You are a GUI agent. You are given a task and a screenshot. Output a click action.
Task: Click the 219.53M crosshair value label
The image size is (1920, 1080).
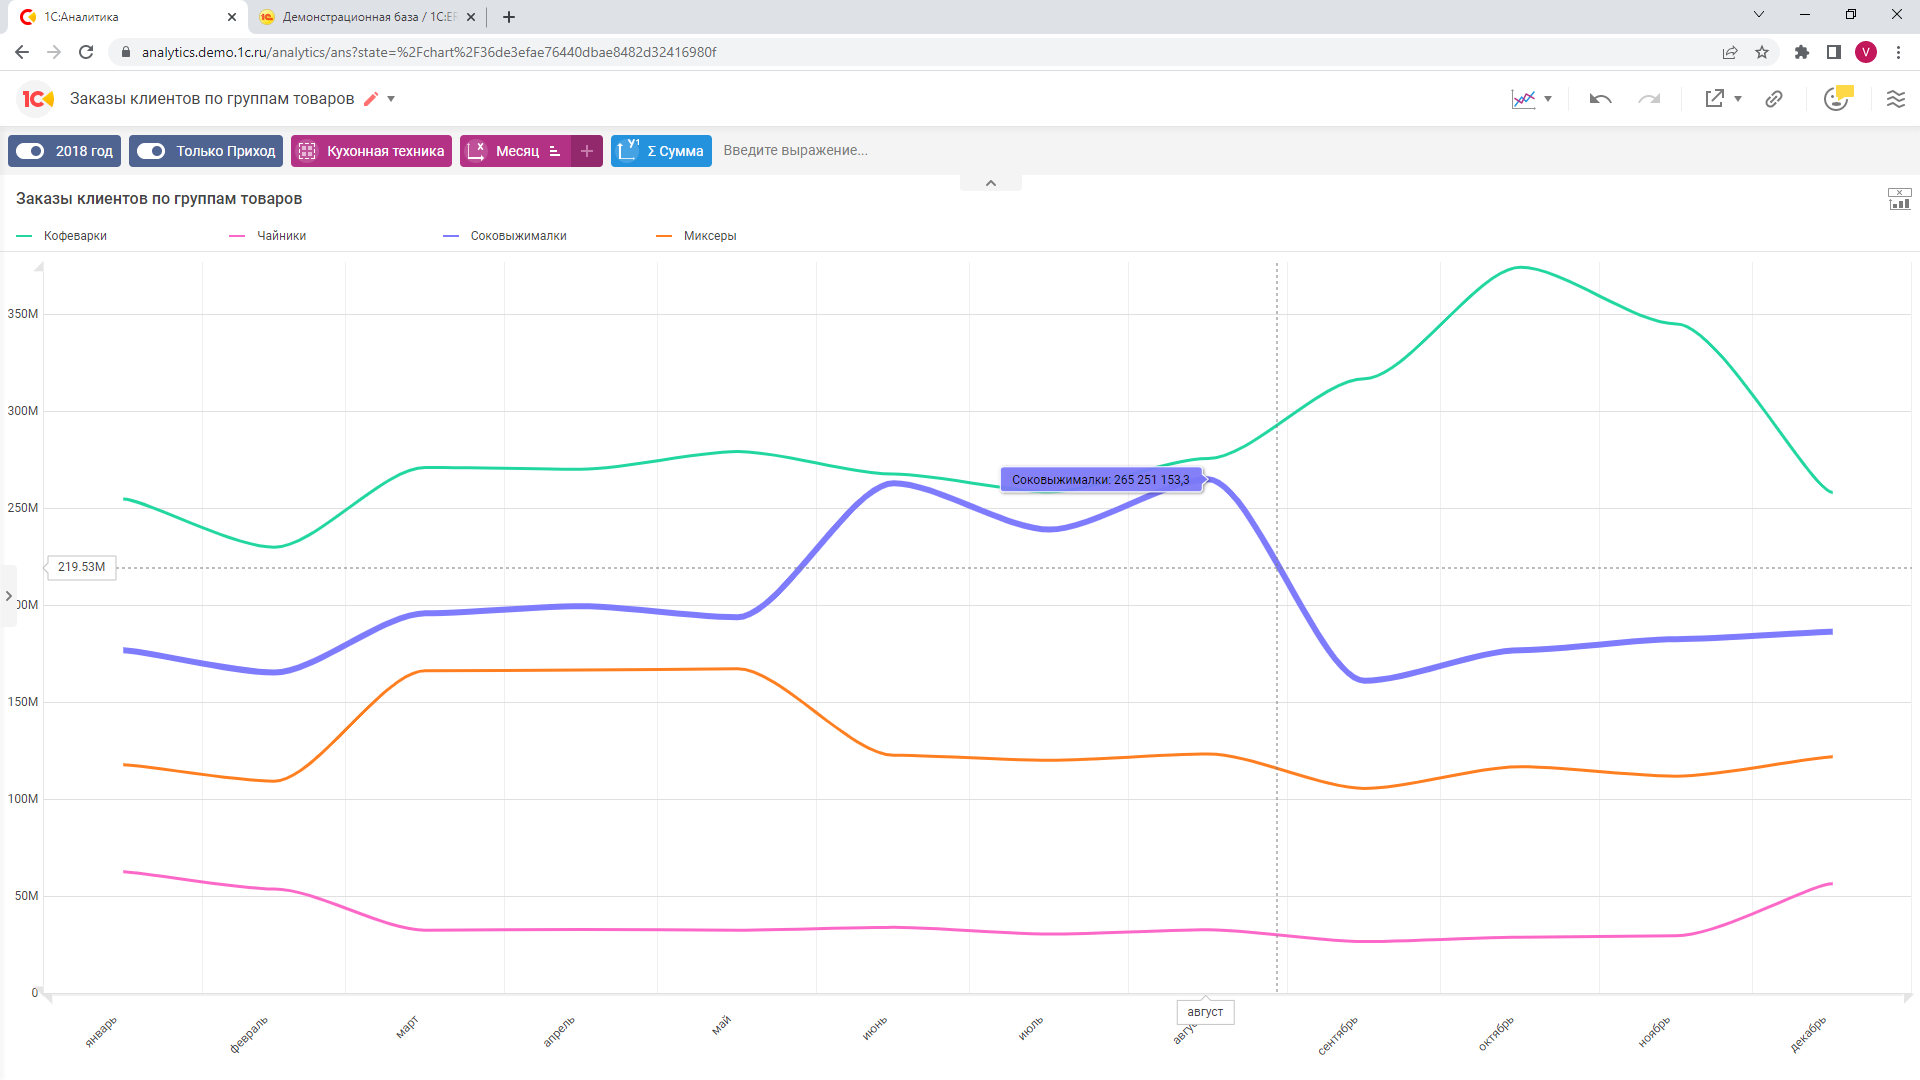click(81, 567)
